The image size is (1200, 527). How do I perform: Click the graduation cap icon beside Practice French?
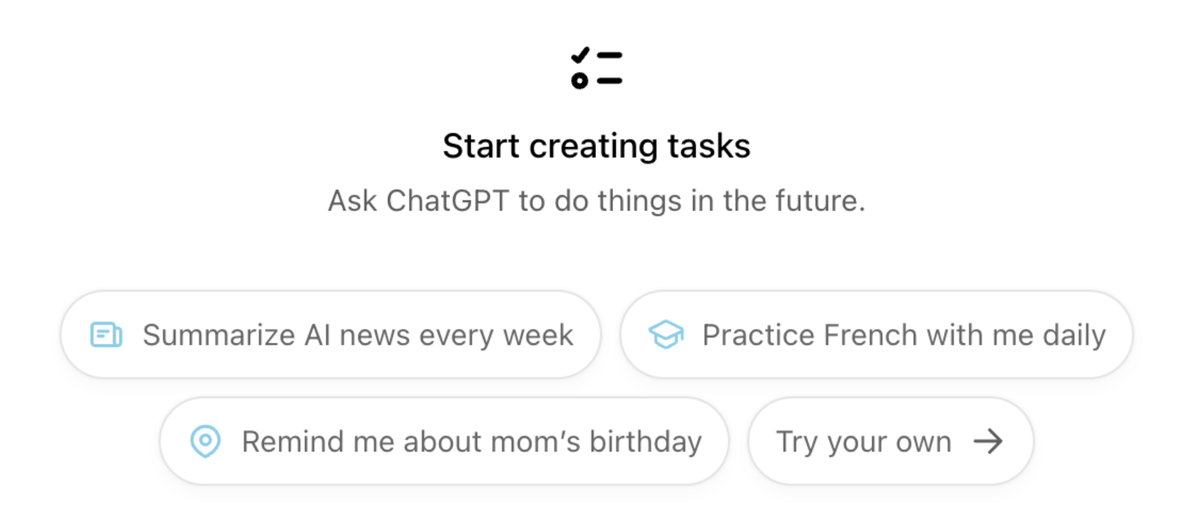pyautogui.click(x=666, y=335)
